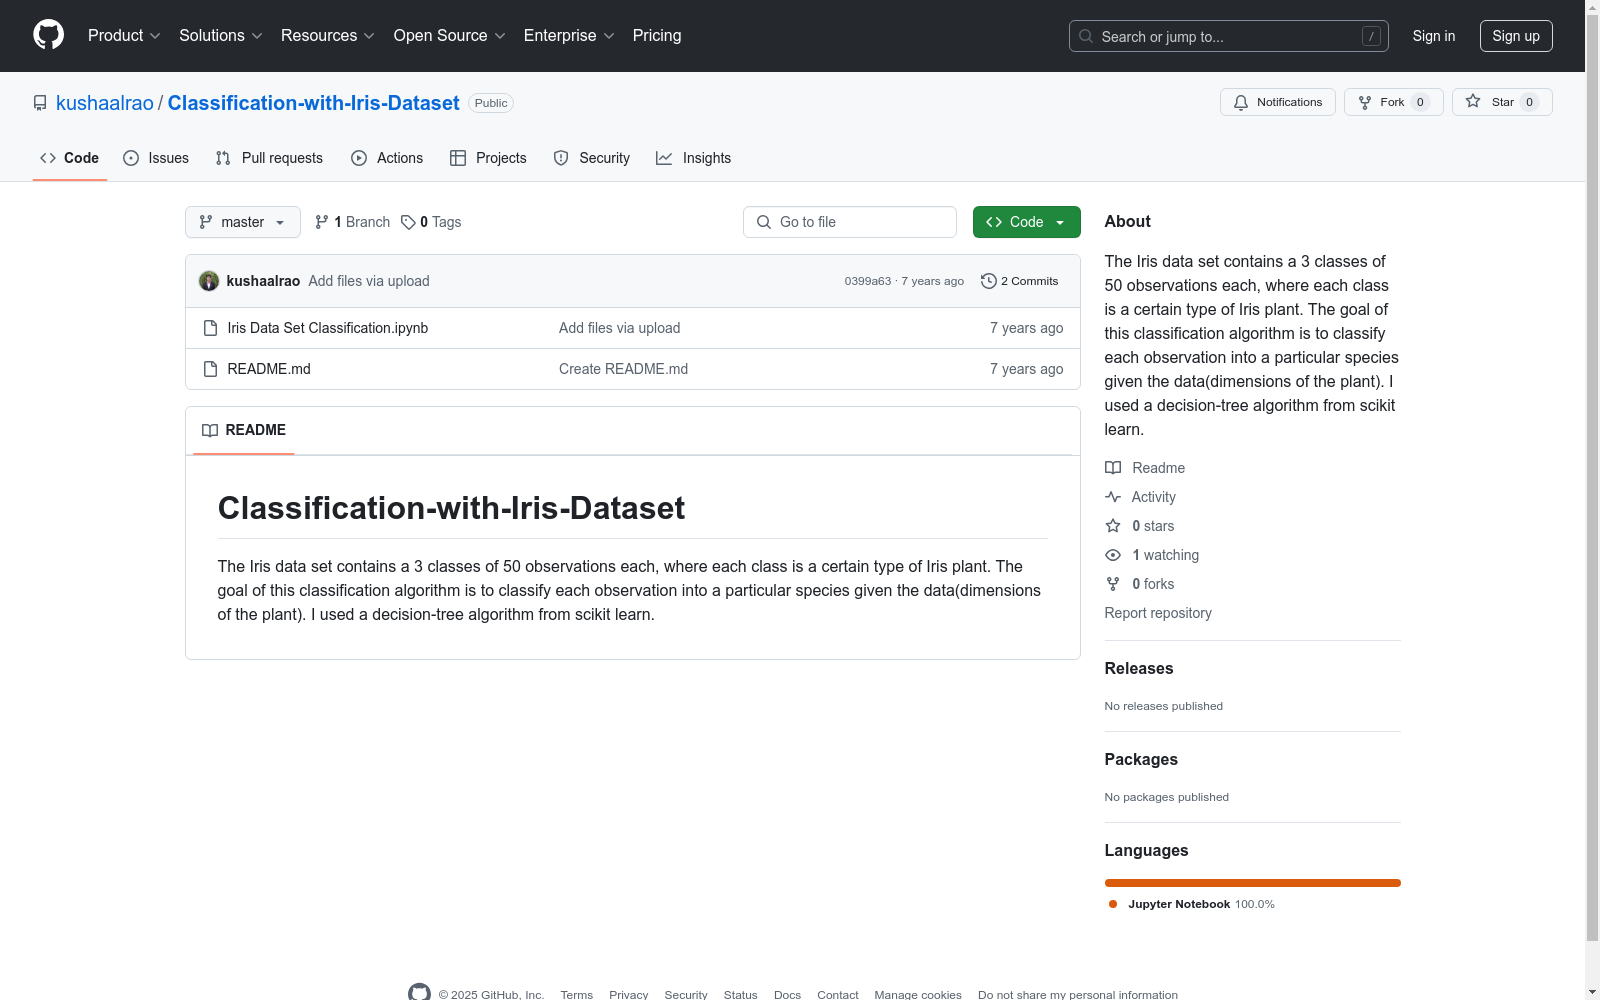Click the orange Jupyter Notebook language bar
This screenshot has height=1000, width=1600.
pyautogui.click(x=1253, y=883)
